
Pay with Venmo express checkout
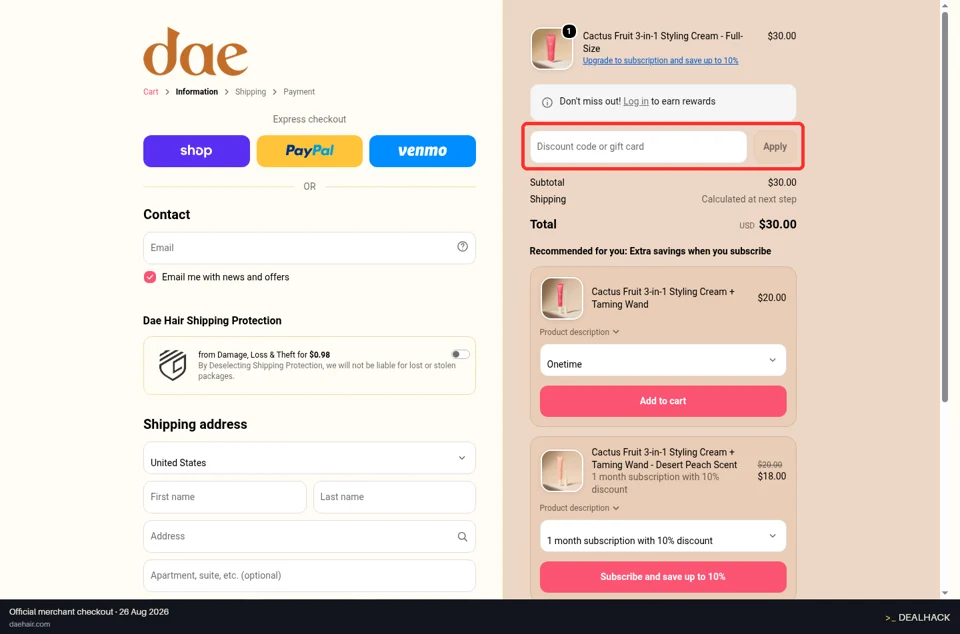(x=422, y=151)
